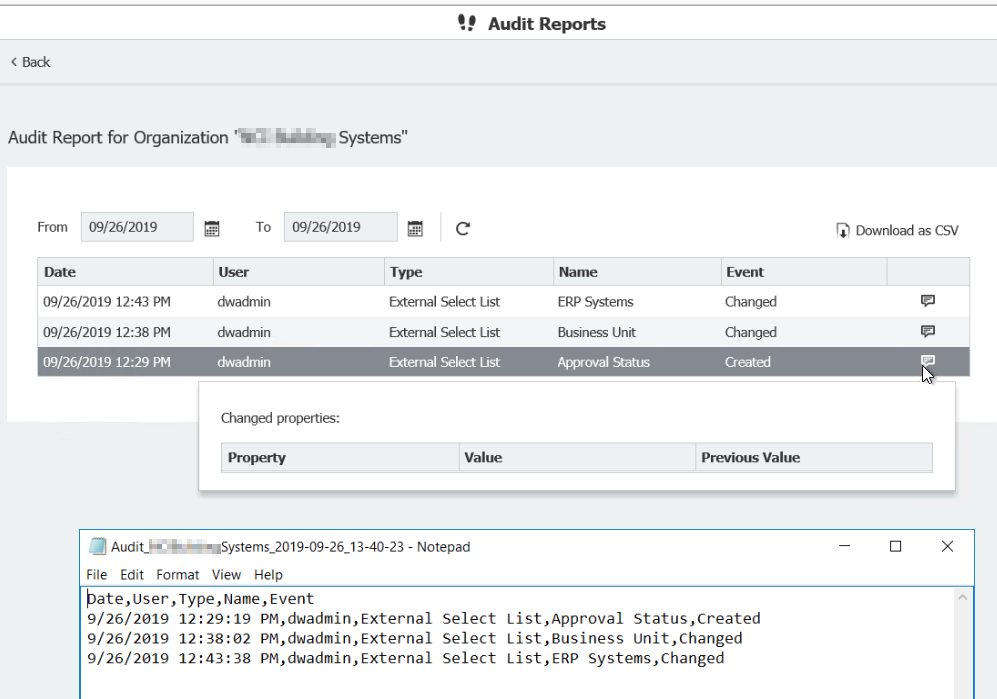The width and height of the screenshot is (997, 699).
Task: Click Download as CSV
Action: 897,231
